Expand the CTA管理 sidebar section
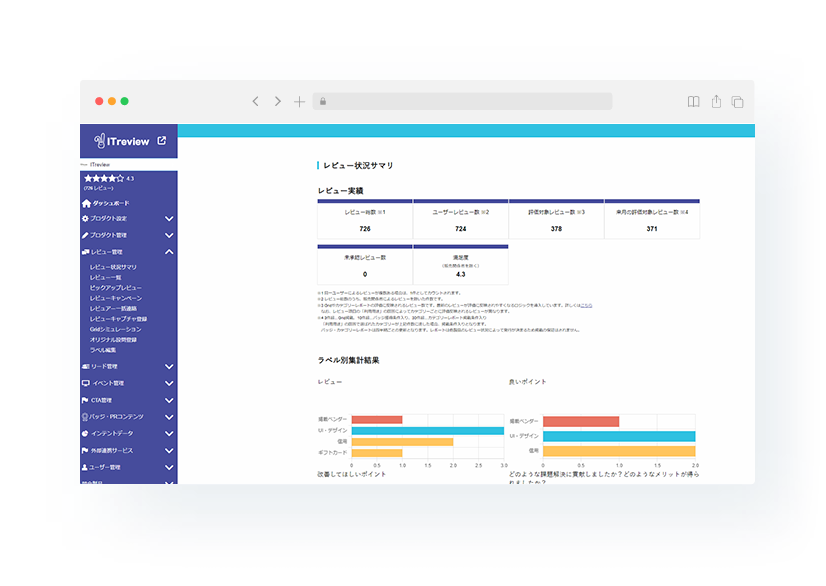This screenshot has height=586, width=826. [169, 400]
